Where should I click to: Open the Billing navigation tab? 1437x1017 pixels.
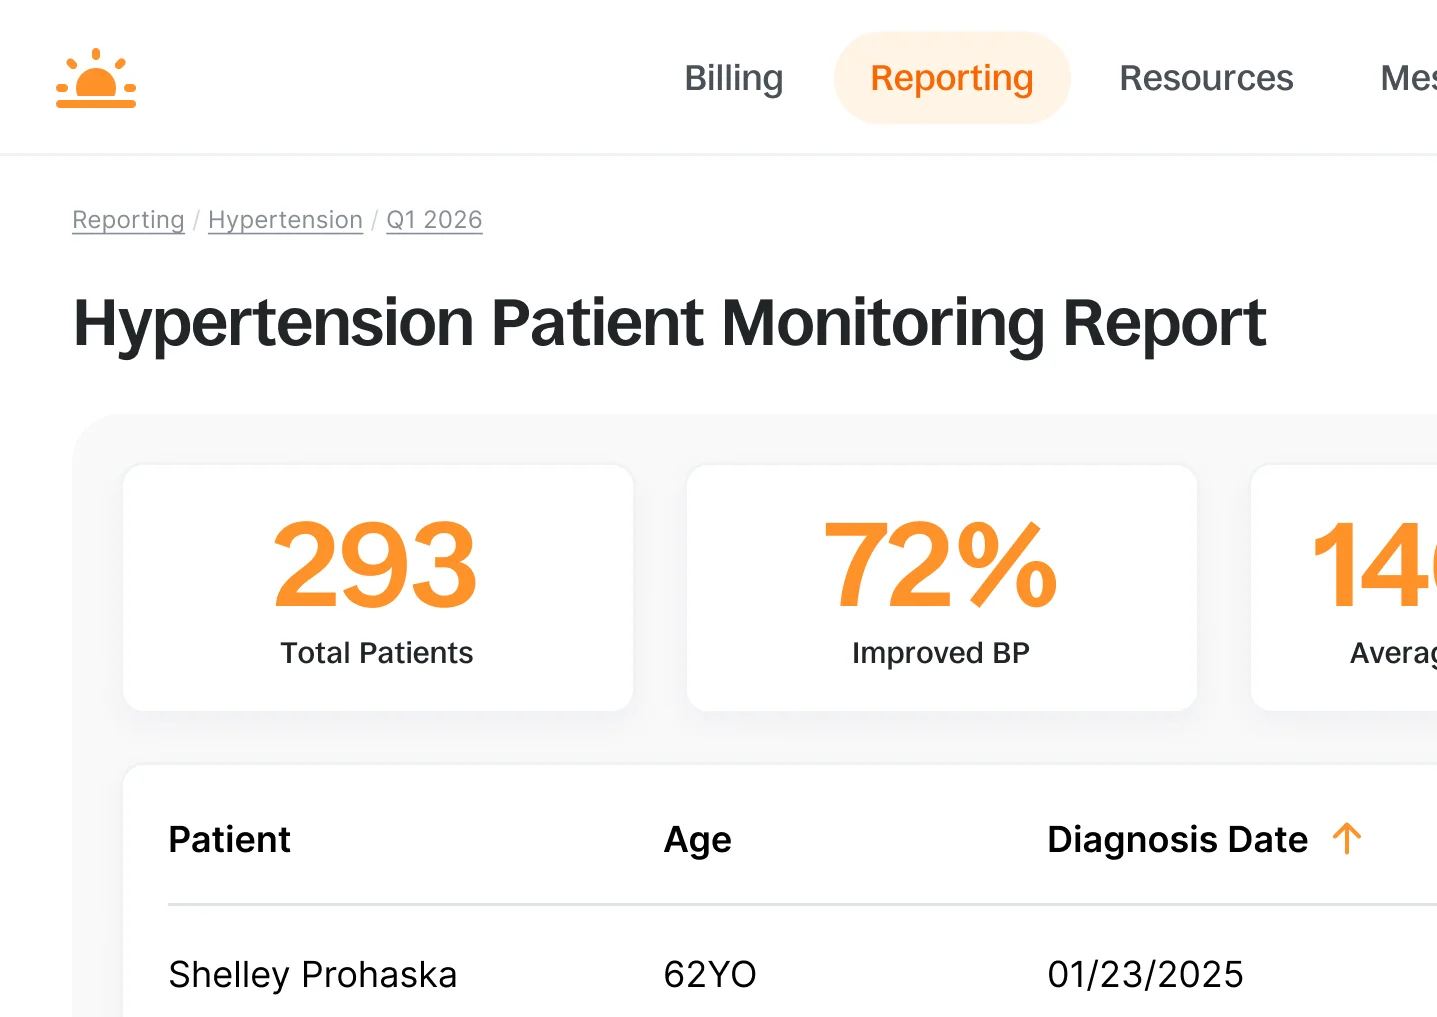pyautogui.click(x=733, y=78)
